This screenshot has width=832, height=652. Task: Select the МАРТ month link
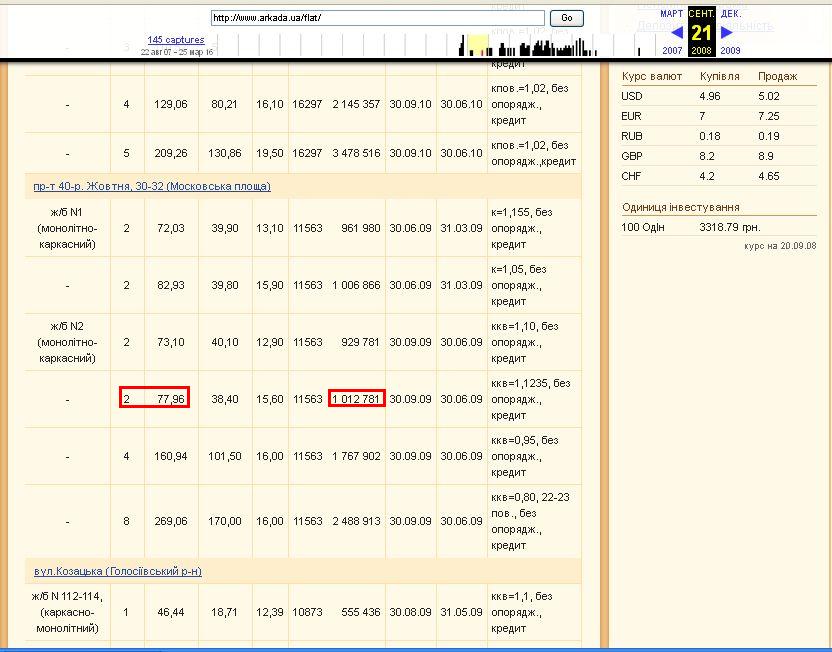[671, 14]
